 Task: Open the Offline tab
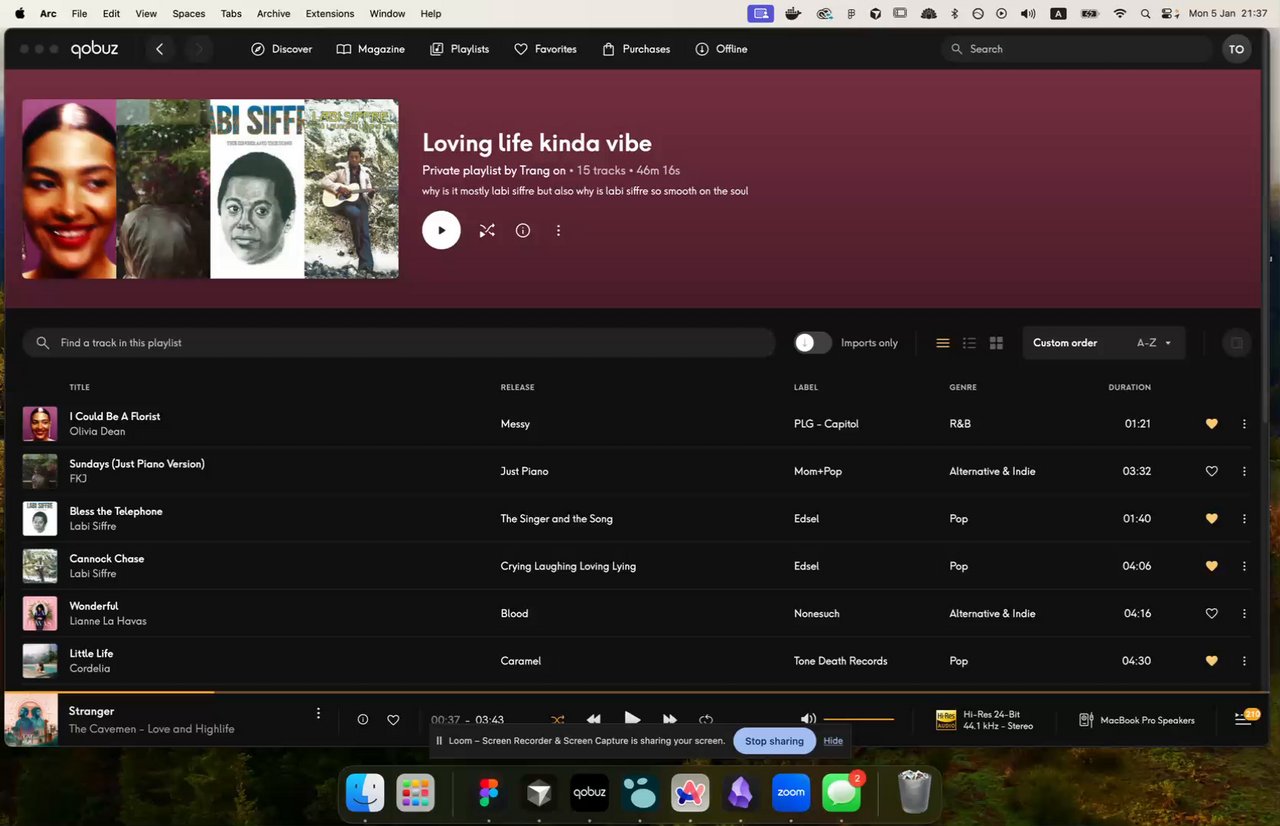pyautogui.click(x=721, y=49)
